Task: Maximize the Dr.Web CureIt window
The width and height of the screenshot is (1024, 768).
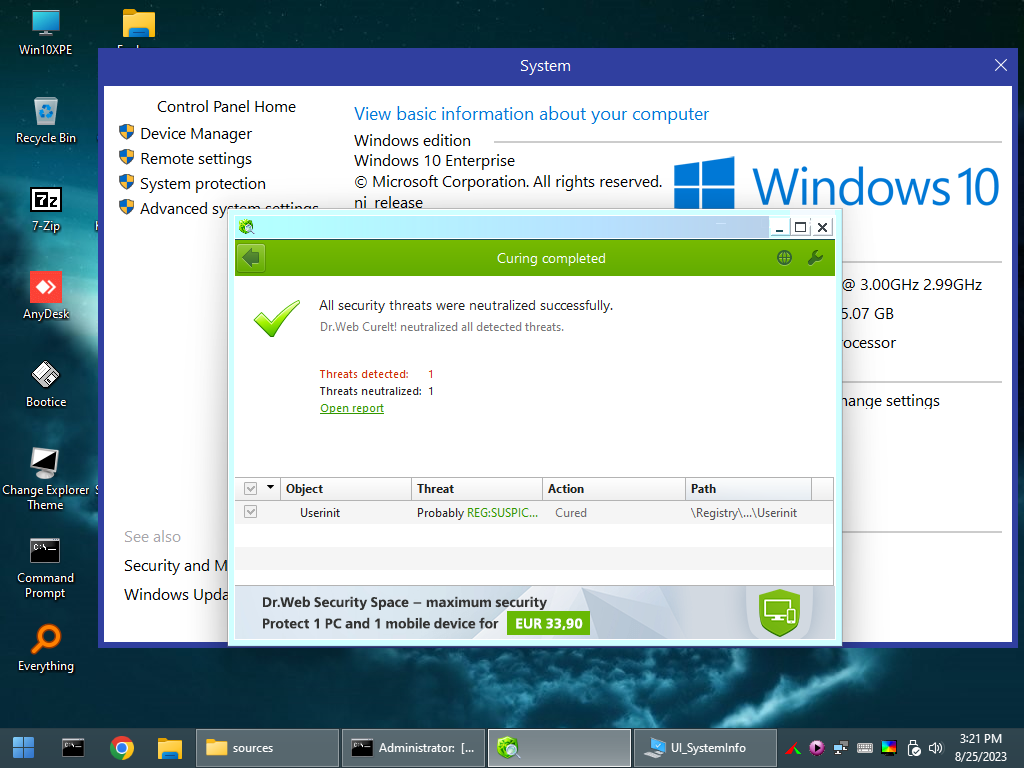Action: pos(801,227)
